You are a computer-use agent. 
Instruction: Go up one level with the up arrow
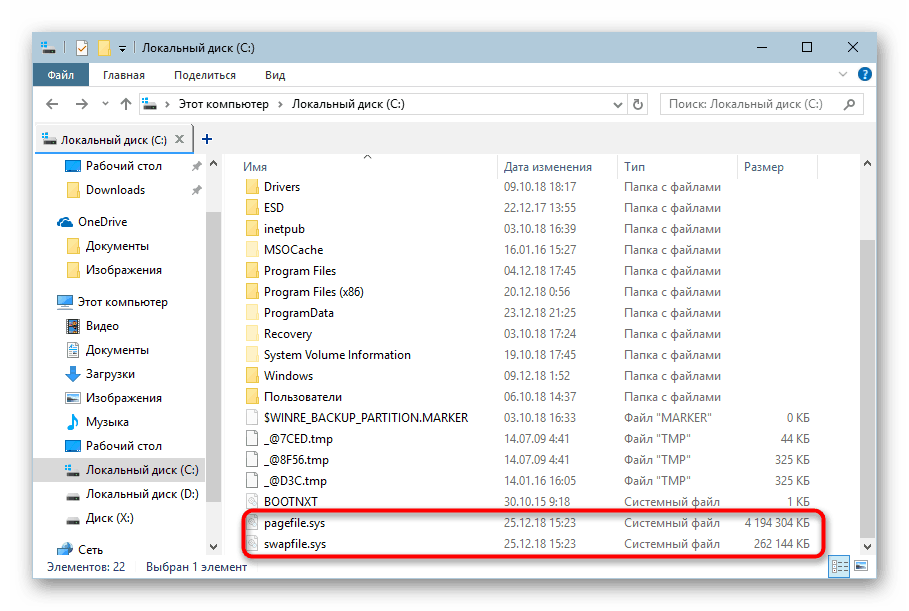[126, 104]
